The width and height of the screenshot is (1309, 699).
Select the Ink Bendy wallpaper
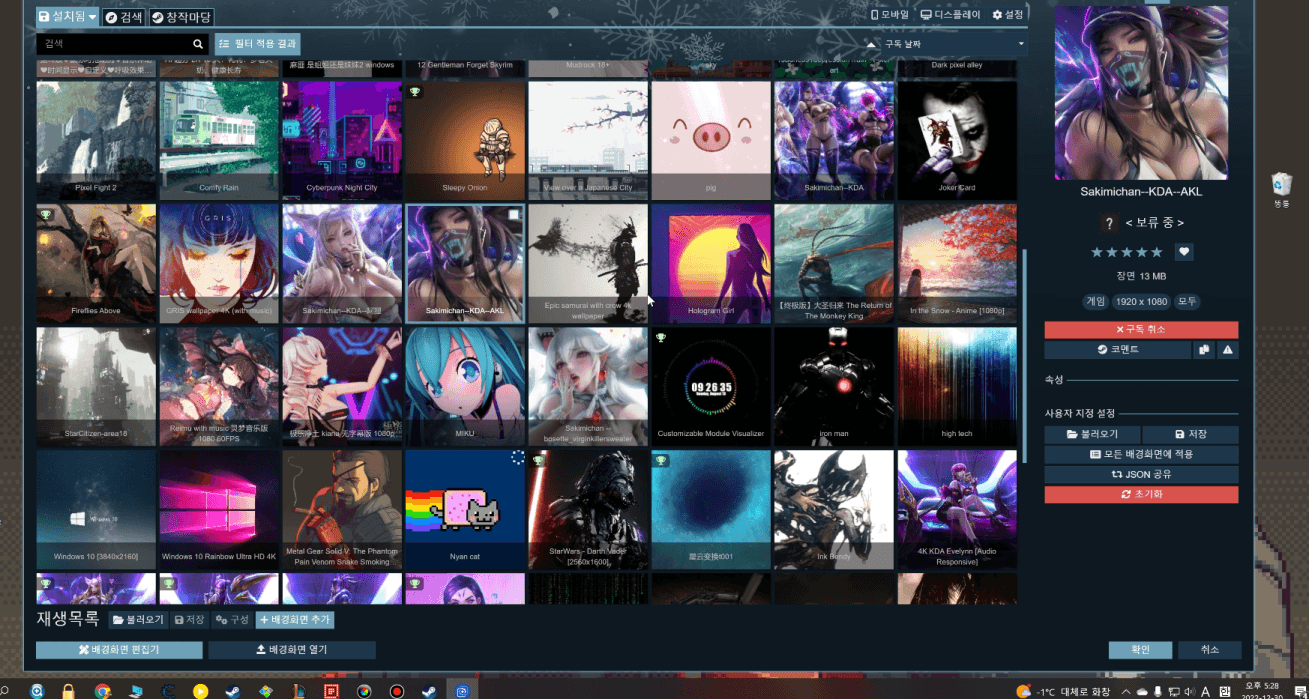(x=834, y=510)
